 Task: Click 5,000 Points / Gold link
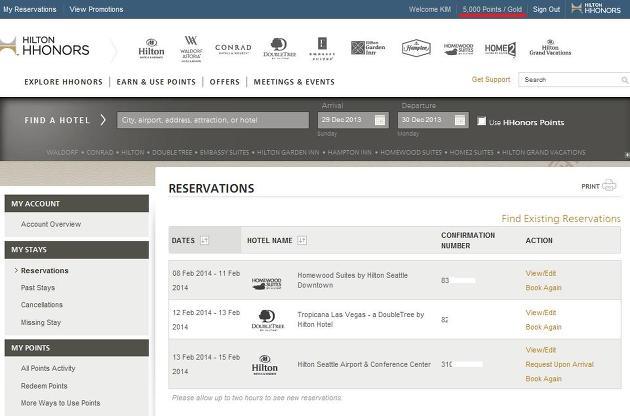[x=492, y=9]
